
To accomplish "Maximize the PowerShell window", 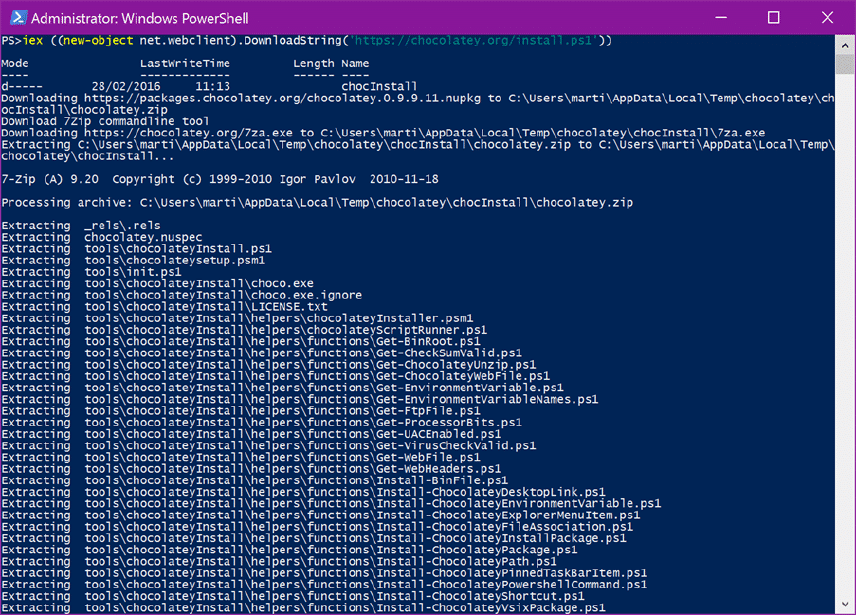I will [x=774, y=18].
